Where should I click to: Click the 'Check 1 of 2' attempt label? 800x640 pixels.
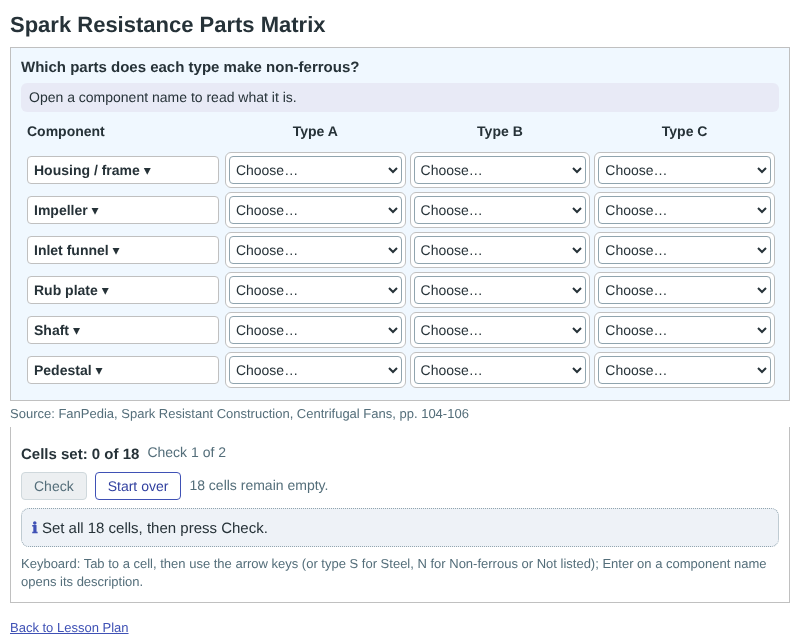click(x=187, y=453)
